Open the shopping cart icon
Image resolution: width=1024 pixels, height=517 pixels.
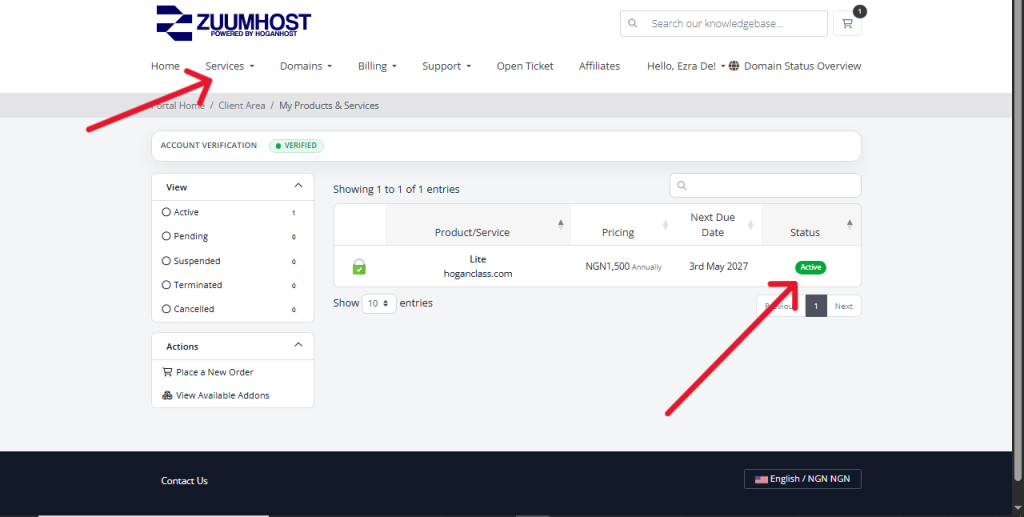tap(847, 24)
